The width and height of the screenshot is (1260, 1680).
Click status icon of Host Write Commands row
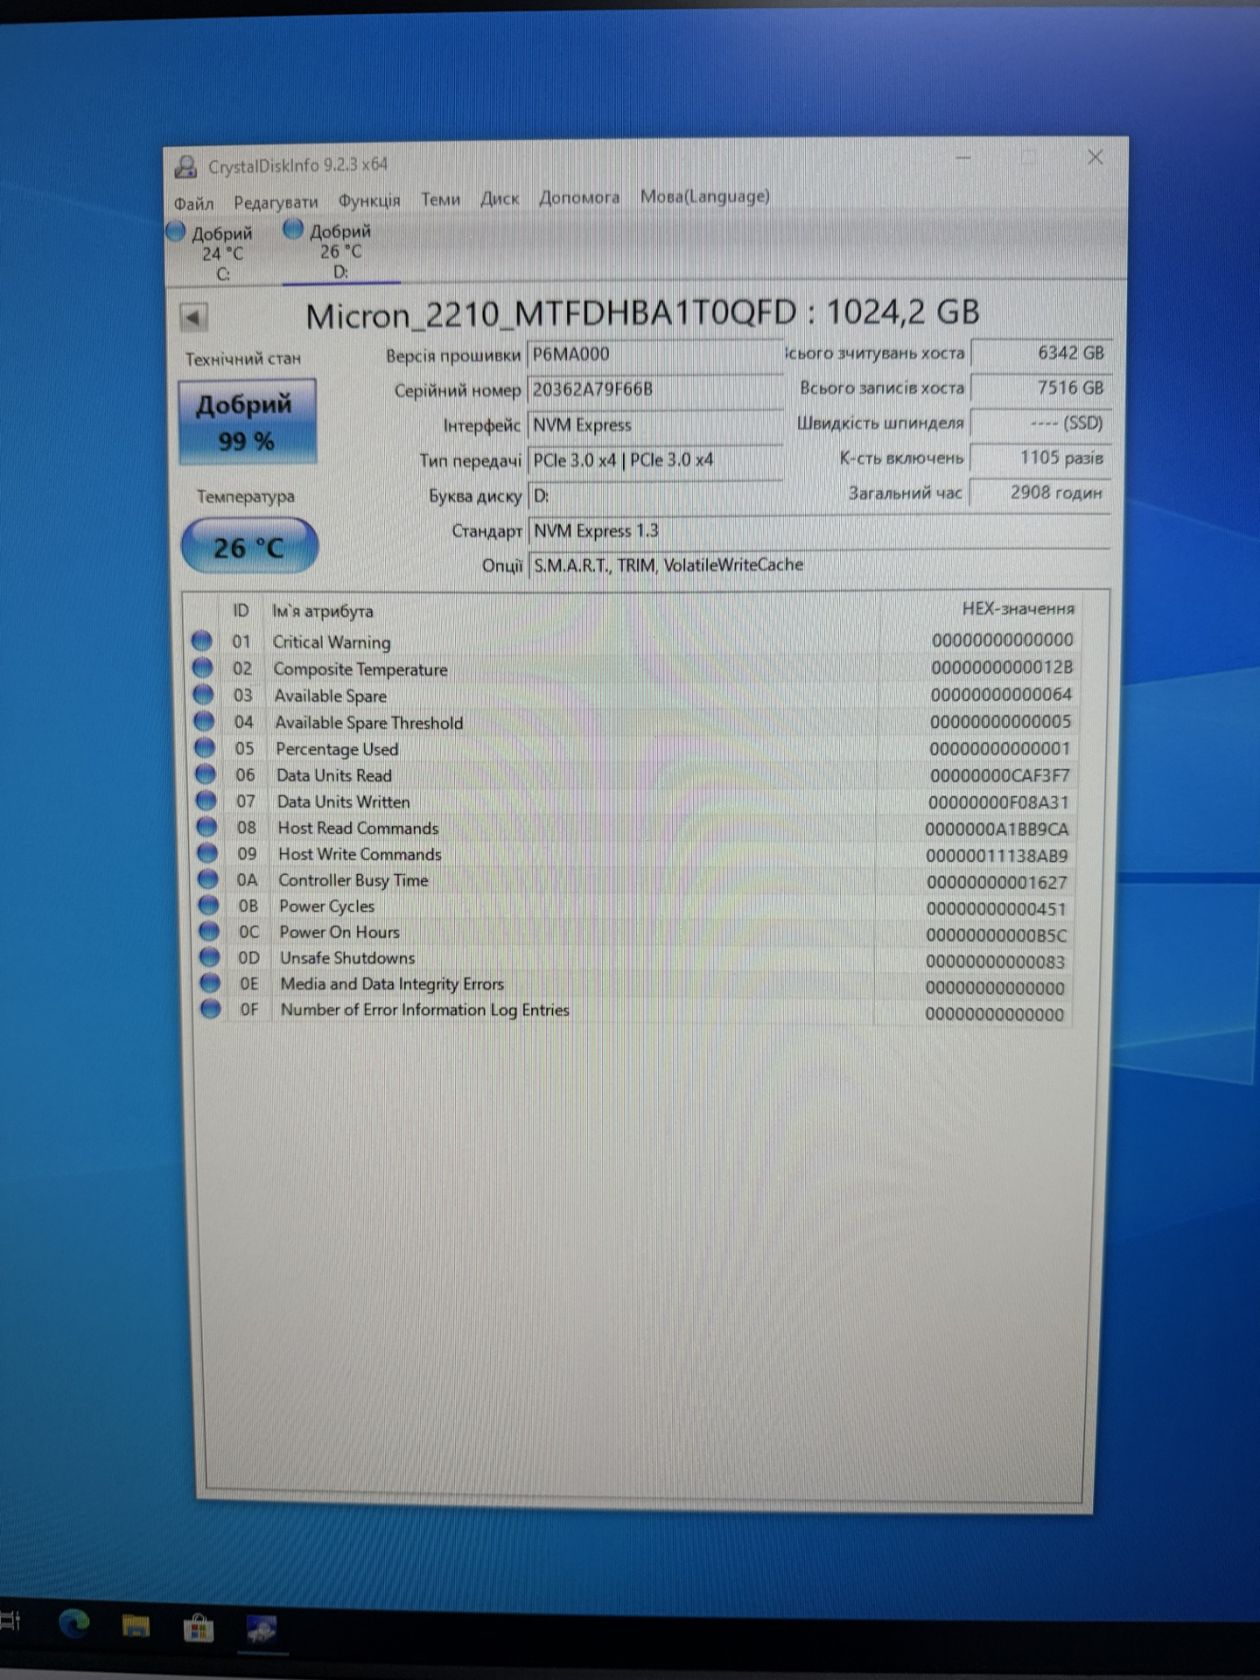[x=207, y=853]
